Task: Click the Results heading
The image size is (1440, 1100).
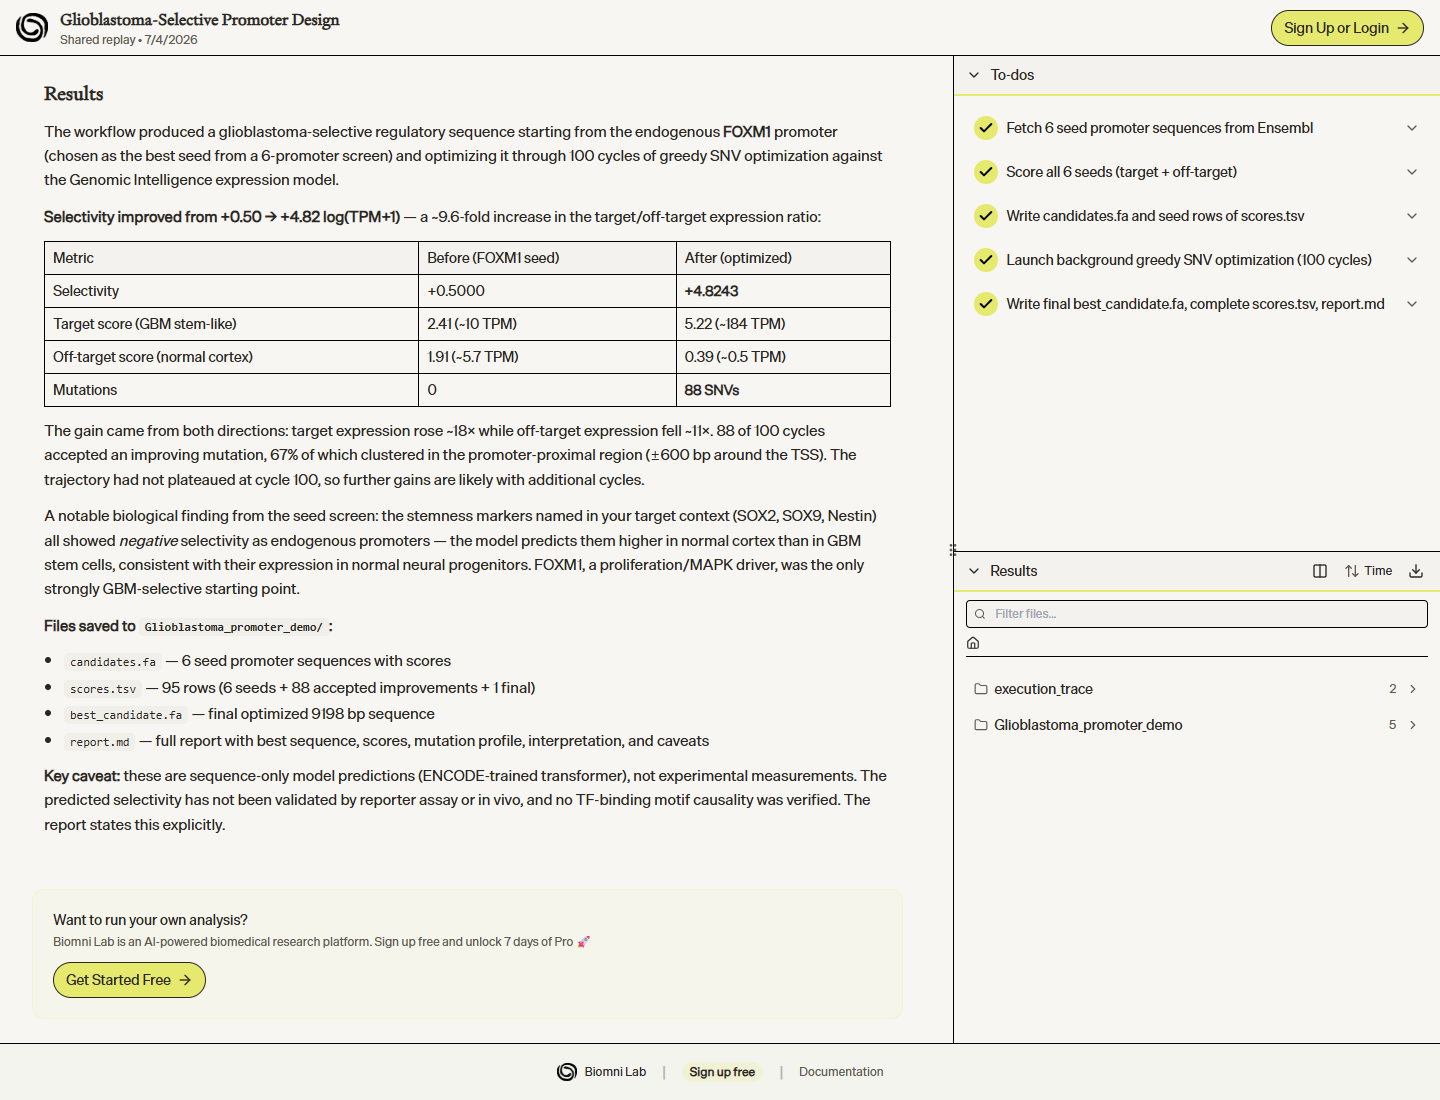Action: pos(74,94)
